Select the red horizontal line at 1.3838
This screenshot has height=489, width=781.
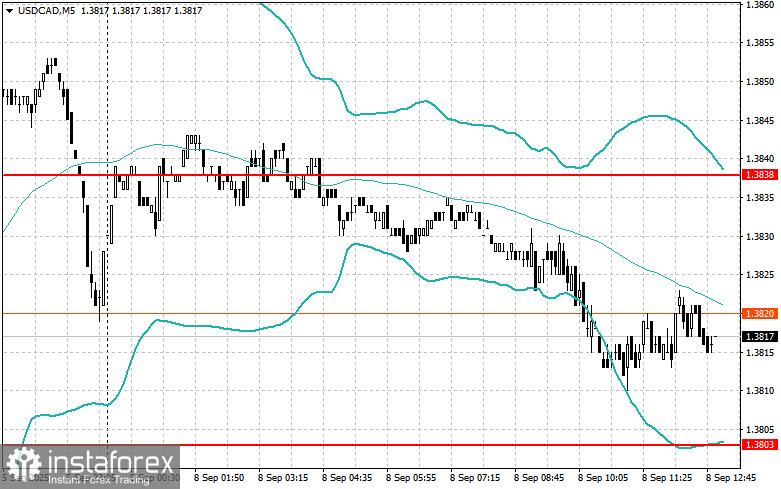(371, 175)
